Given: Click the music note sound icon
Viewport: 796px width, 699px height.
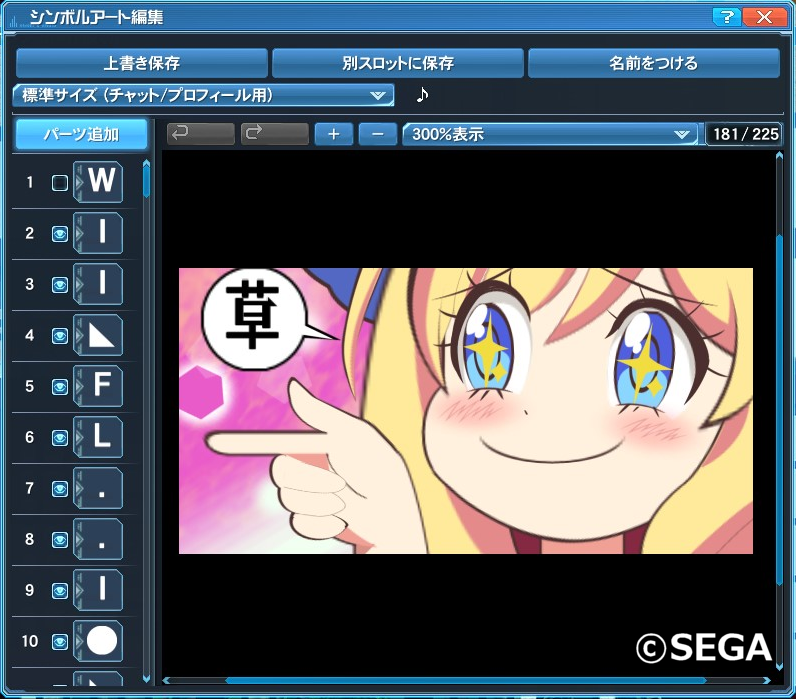Looking at the screenshot, I should (422, 94).
